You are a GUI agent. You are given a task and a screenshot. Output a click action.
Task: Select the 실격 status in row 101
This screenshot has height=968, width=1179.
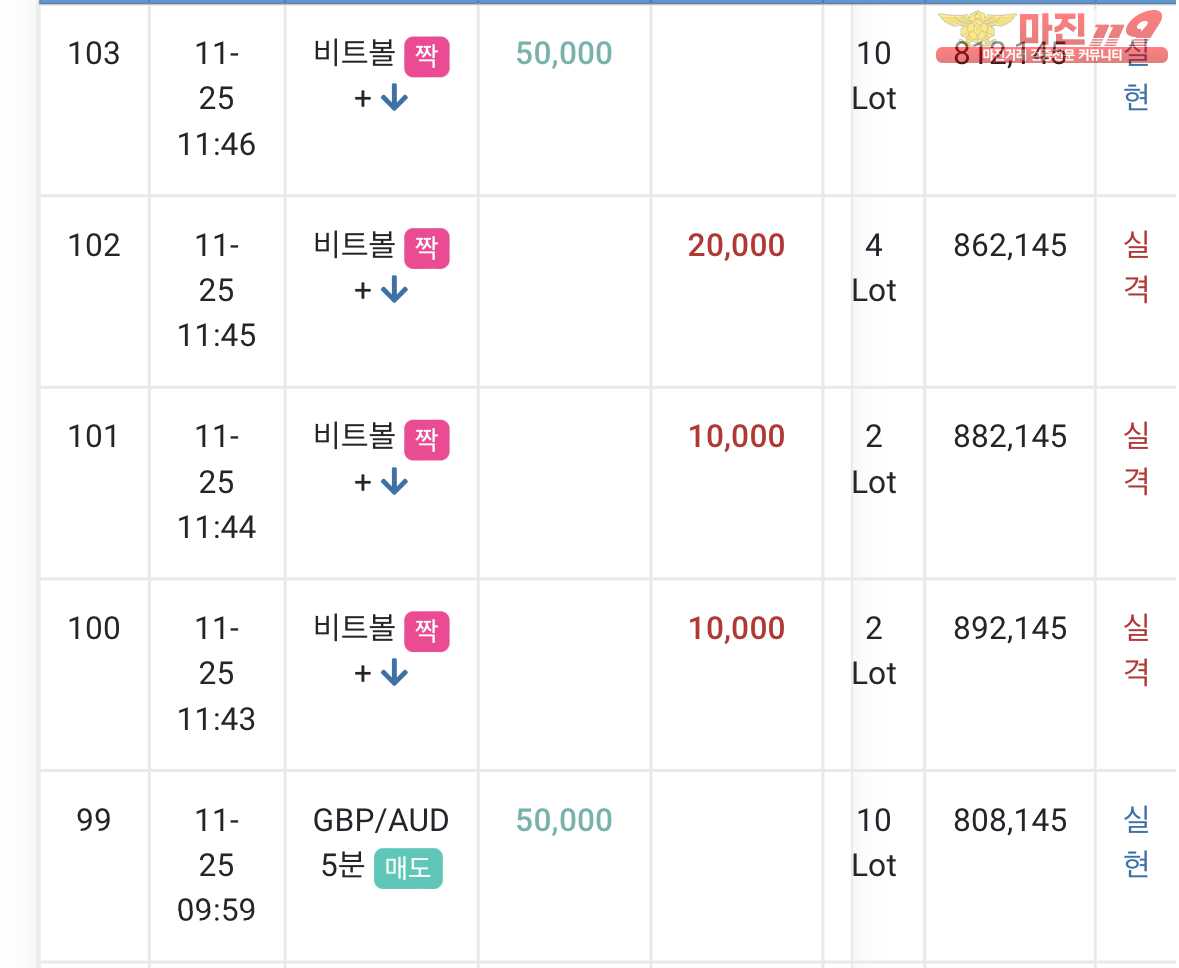(1135, 458)
